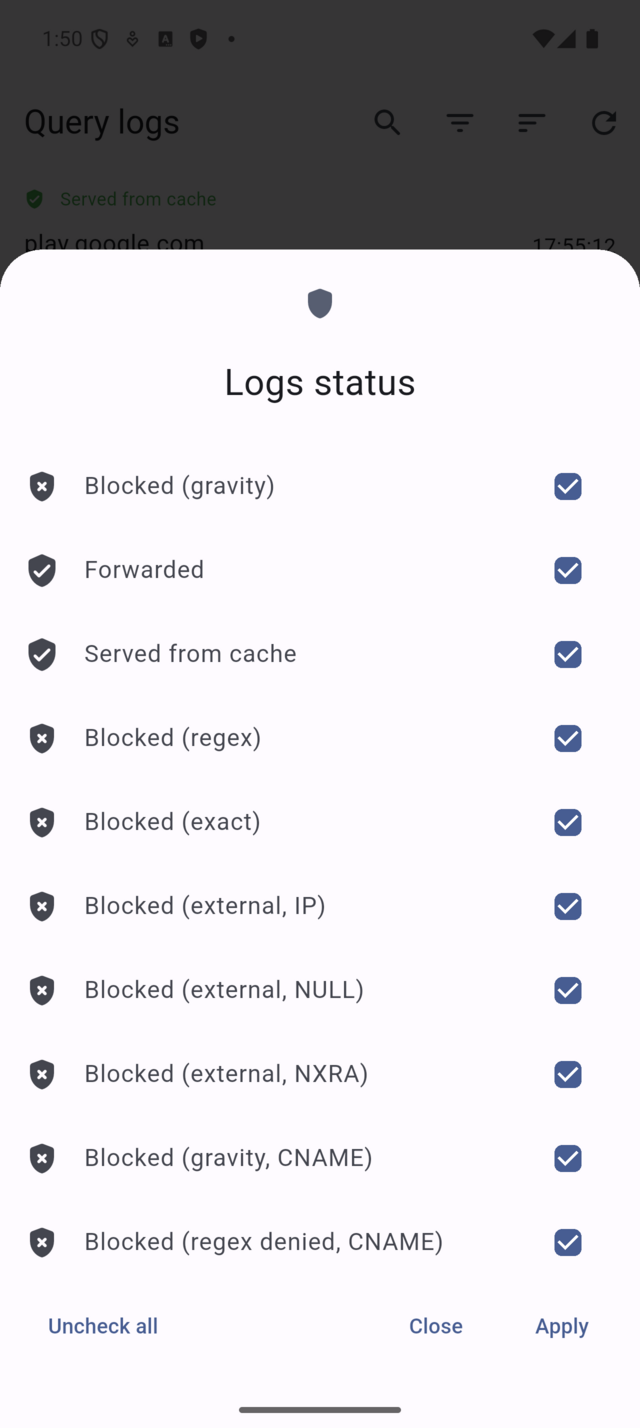The height and width of the screenshot is (1428, 640).
Task: Uncheck the Blocked (gravity) checkbox
Action: click(x=568, y=486)
